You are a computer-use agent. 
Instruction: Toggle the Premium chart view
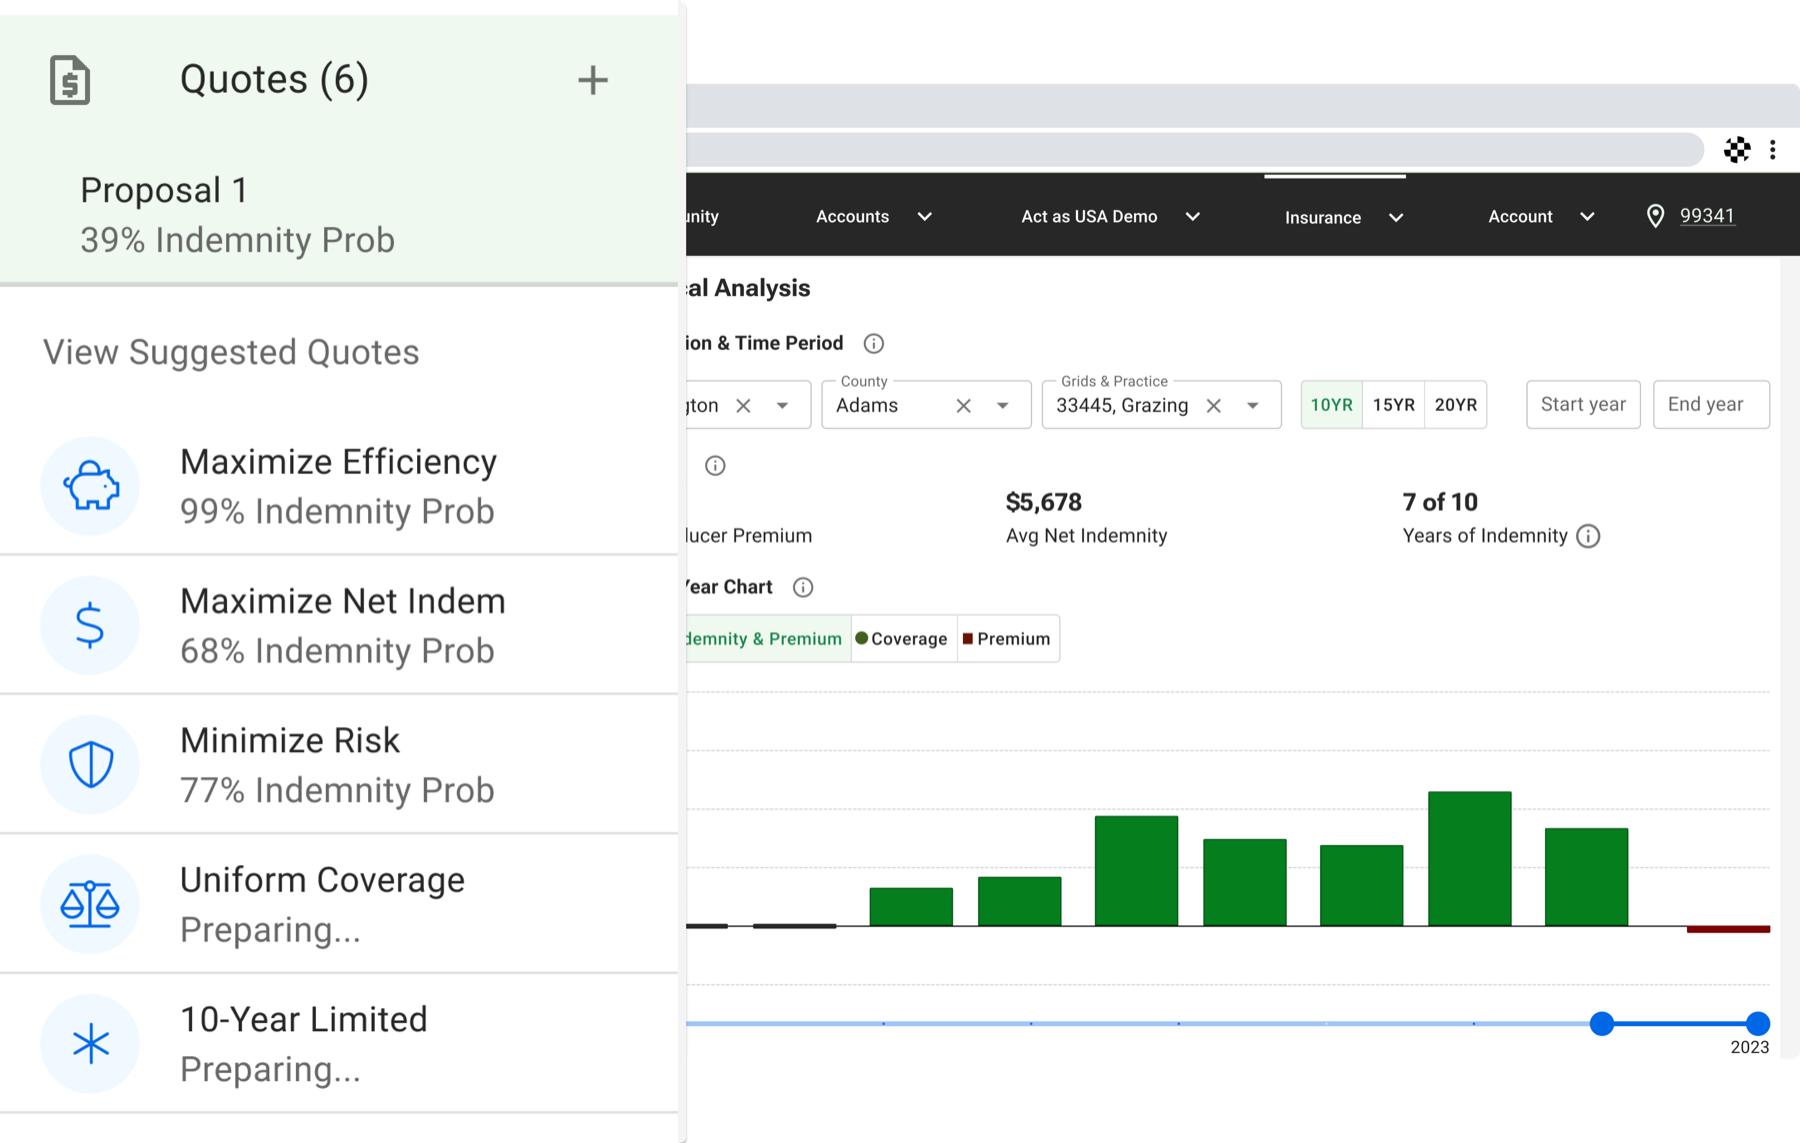point(1008,639)
